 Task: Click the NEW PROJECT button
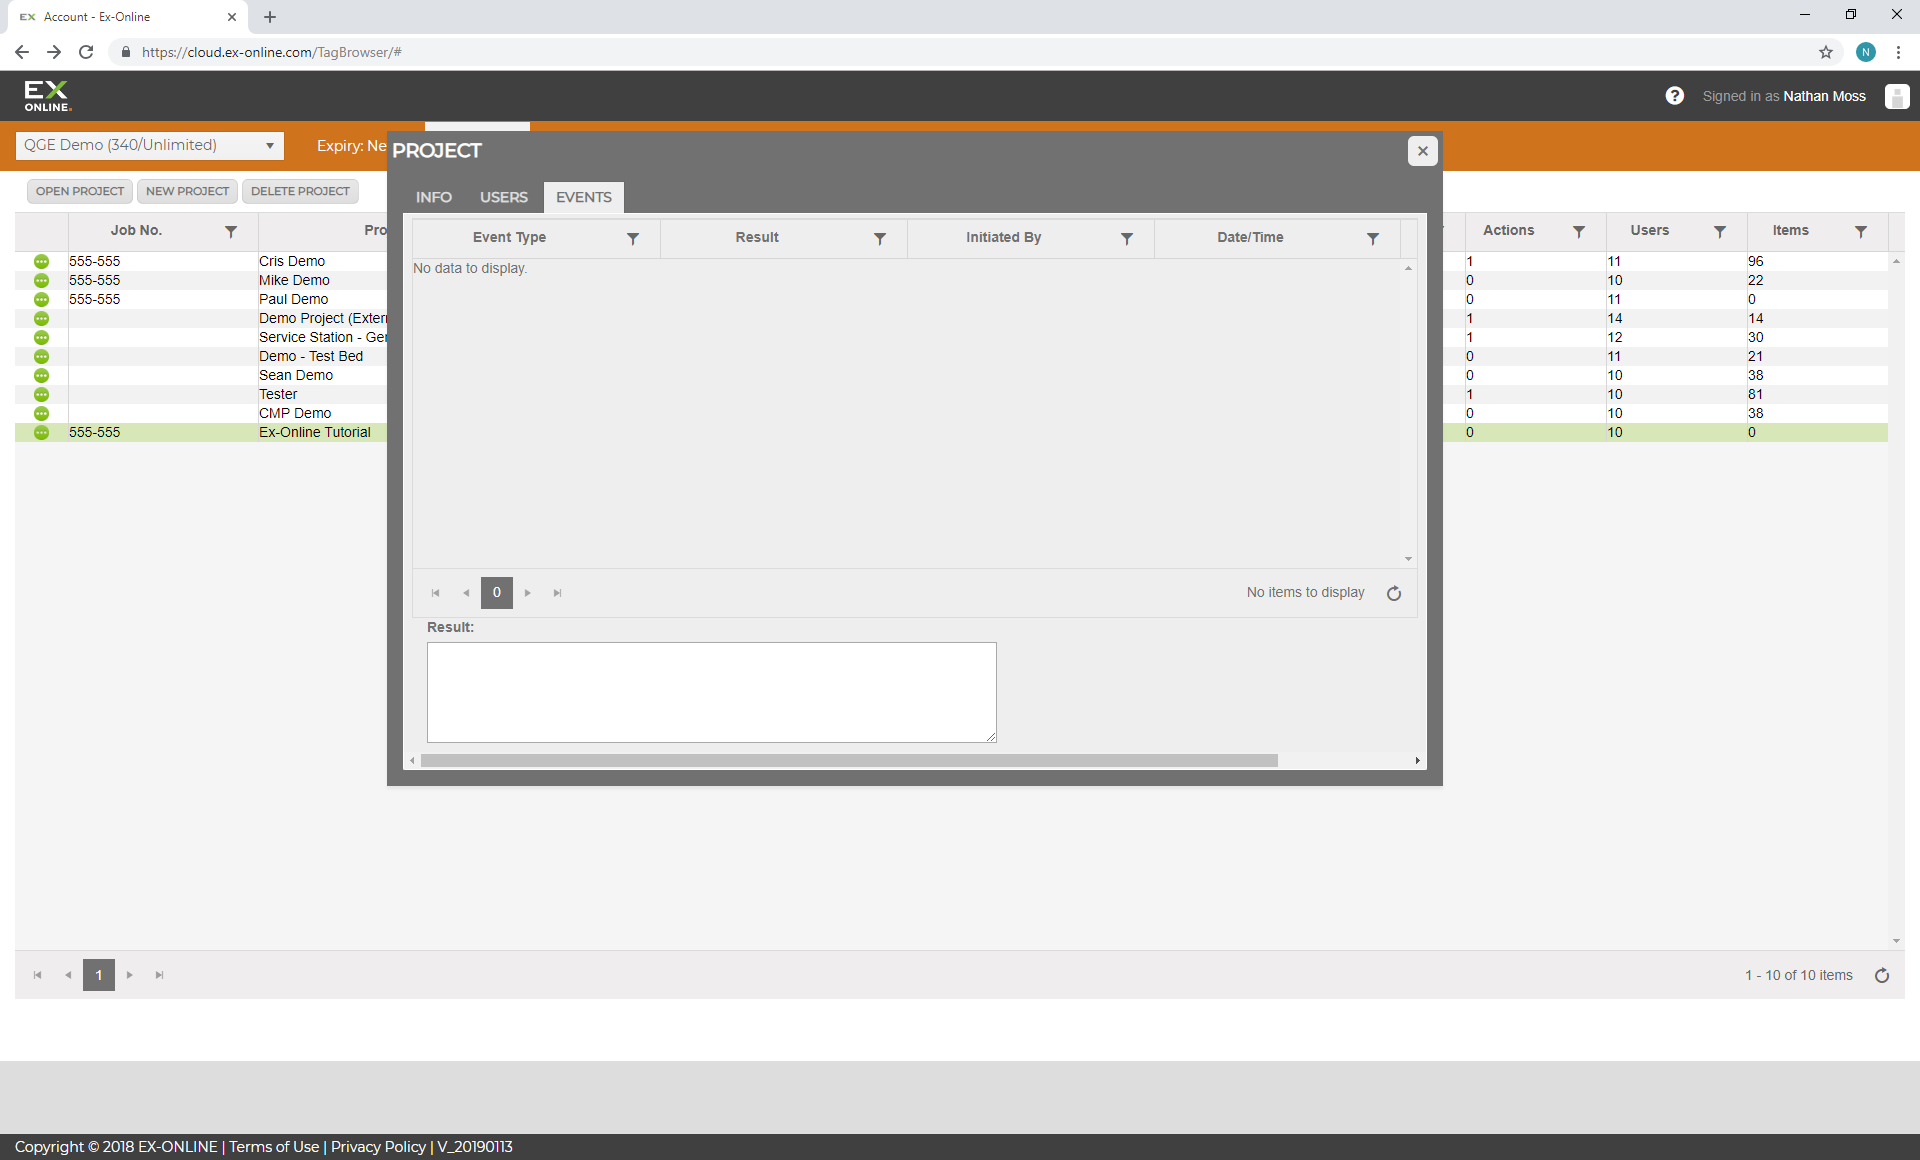[x=187, y=191]
